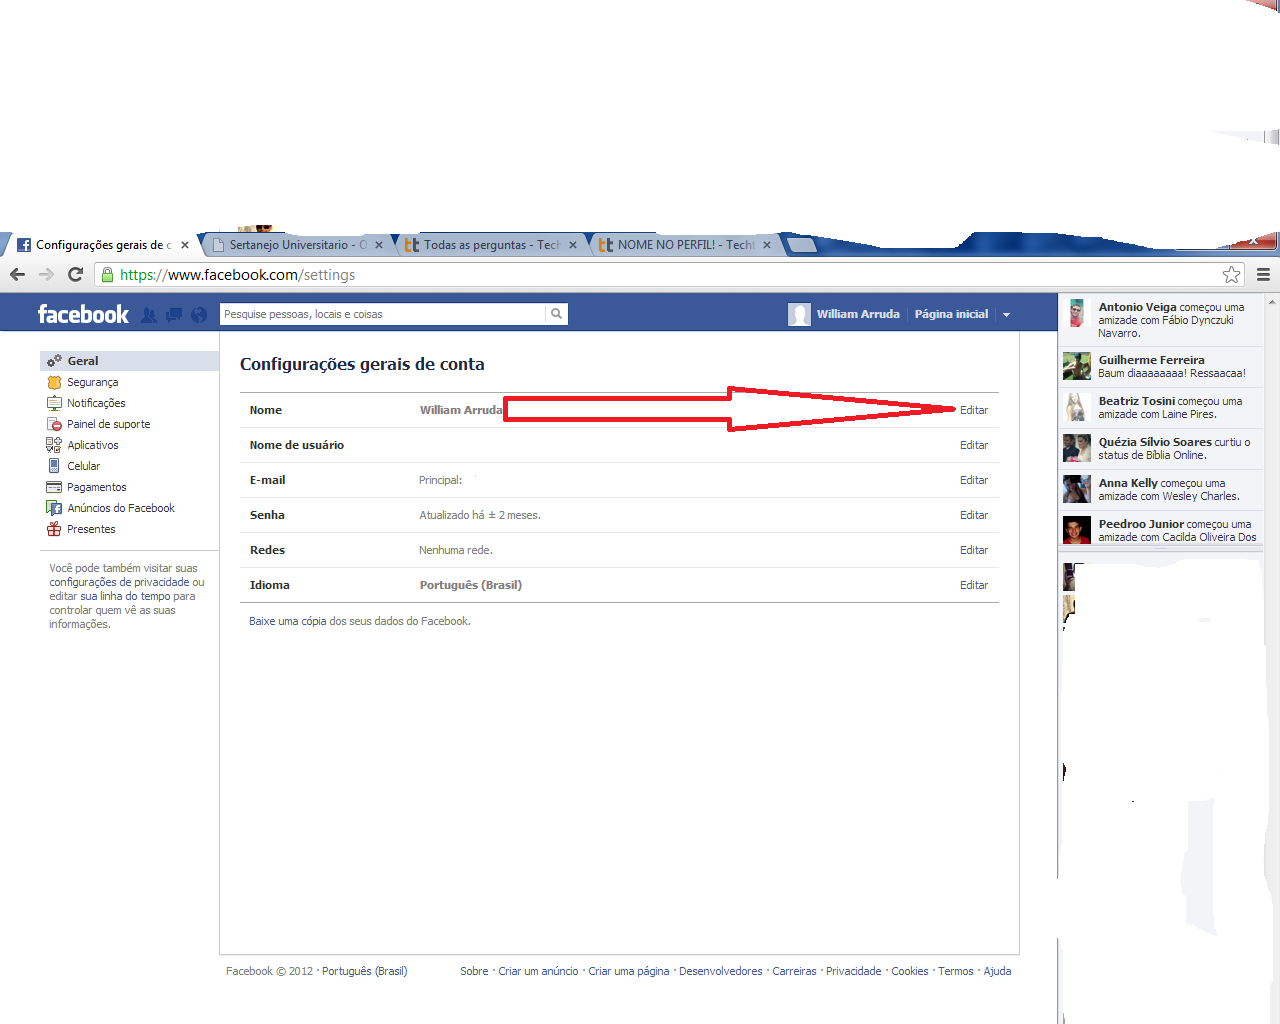Edit the Senha setting
This screenshot has height=1024, width=1280.
click(974, 515)
